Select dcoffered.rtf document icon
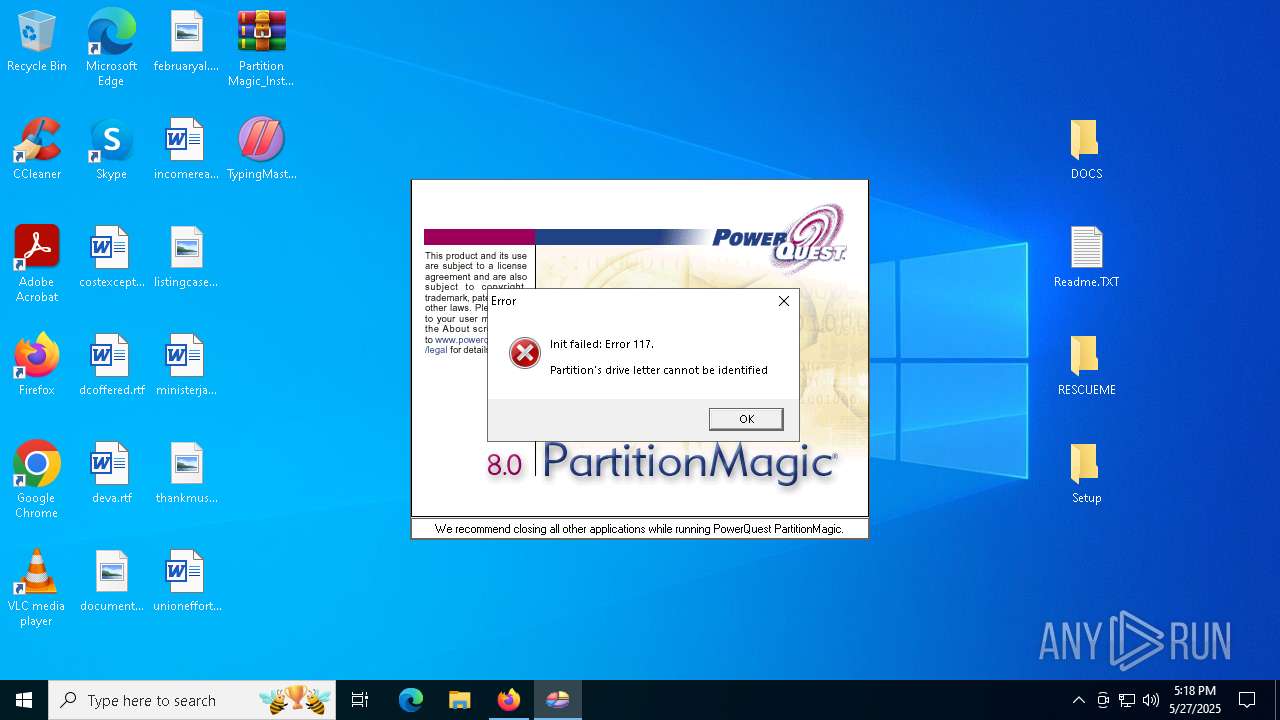Image resolution: width=1280 pixels, height=720 pixels. [111, 366]
